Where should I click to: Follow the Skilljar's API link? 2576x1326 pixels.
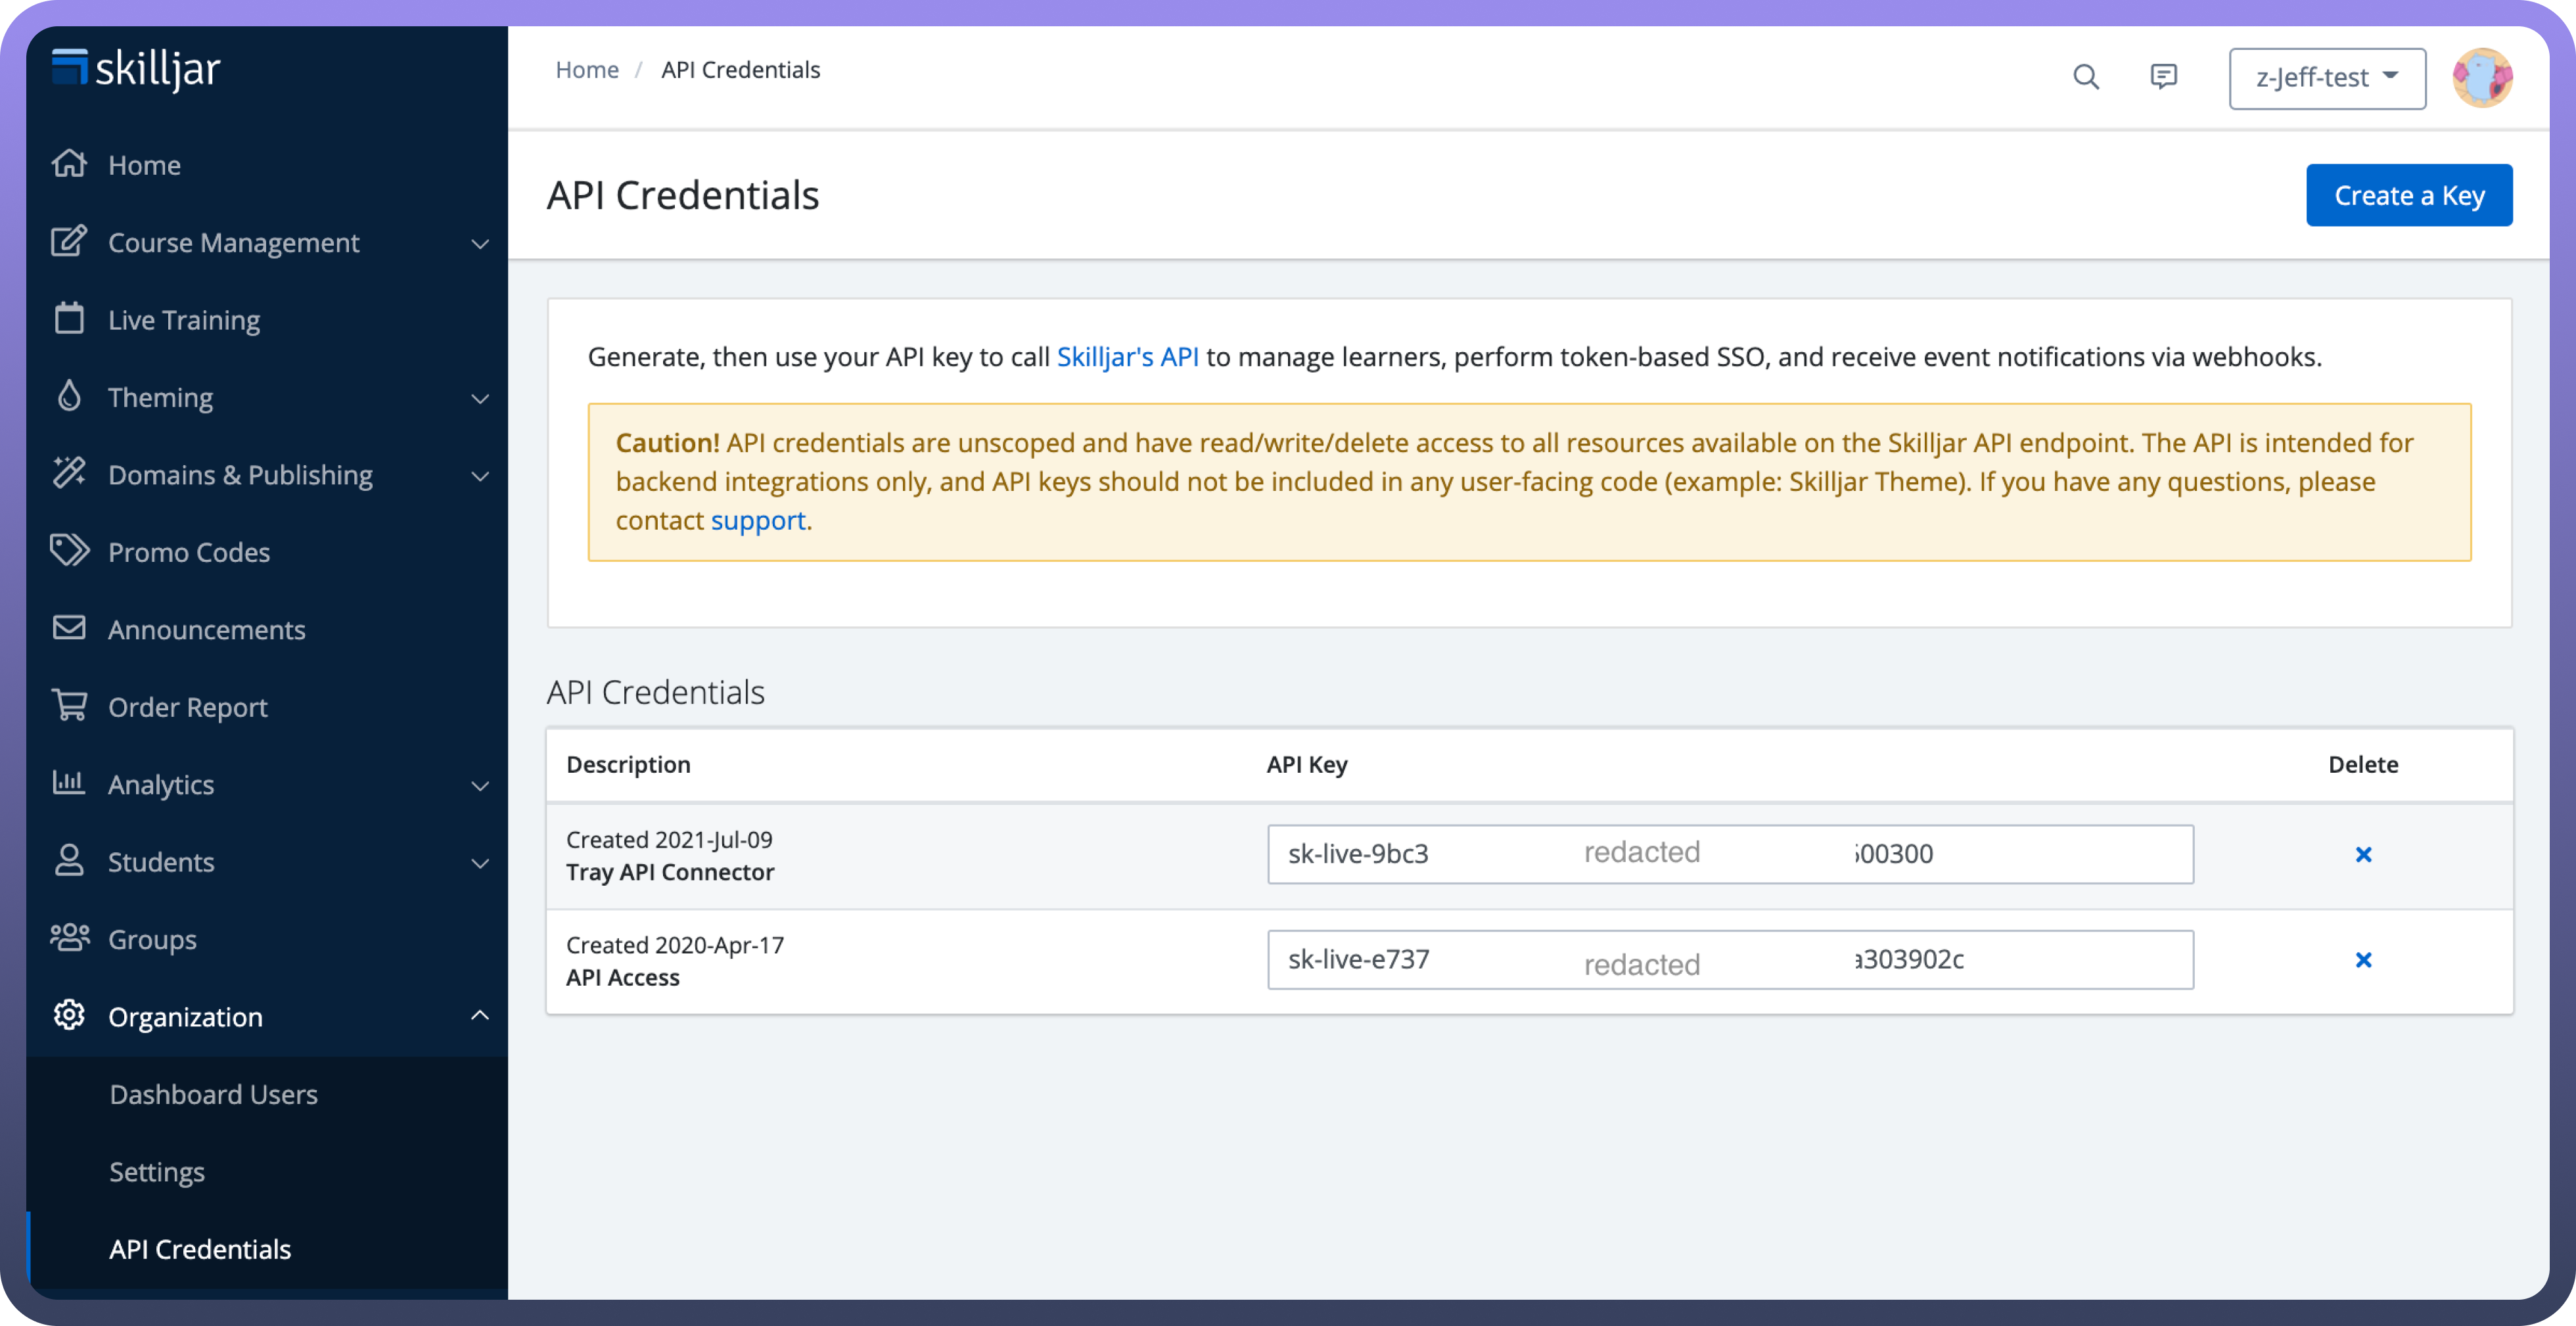pos(1127,357)
